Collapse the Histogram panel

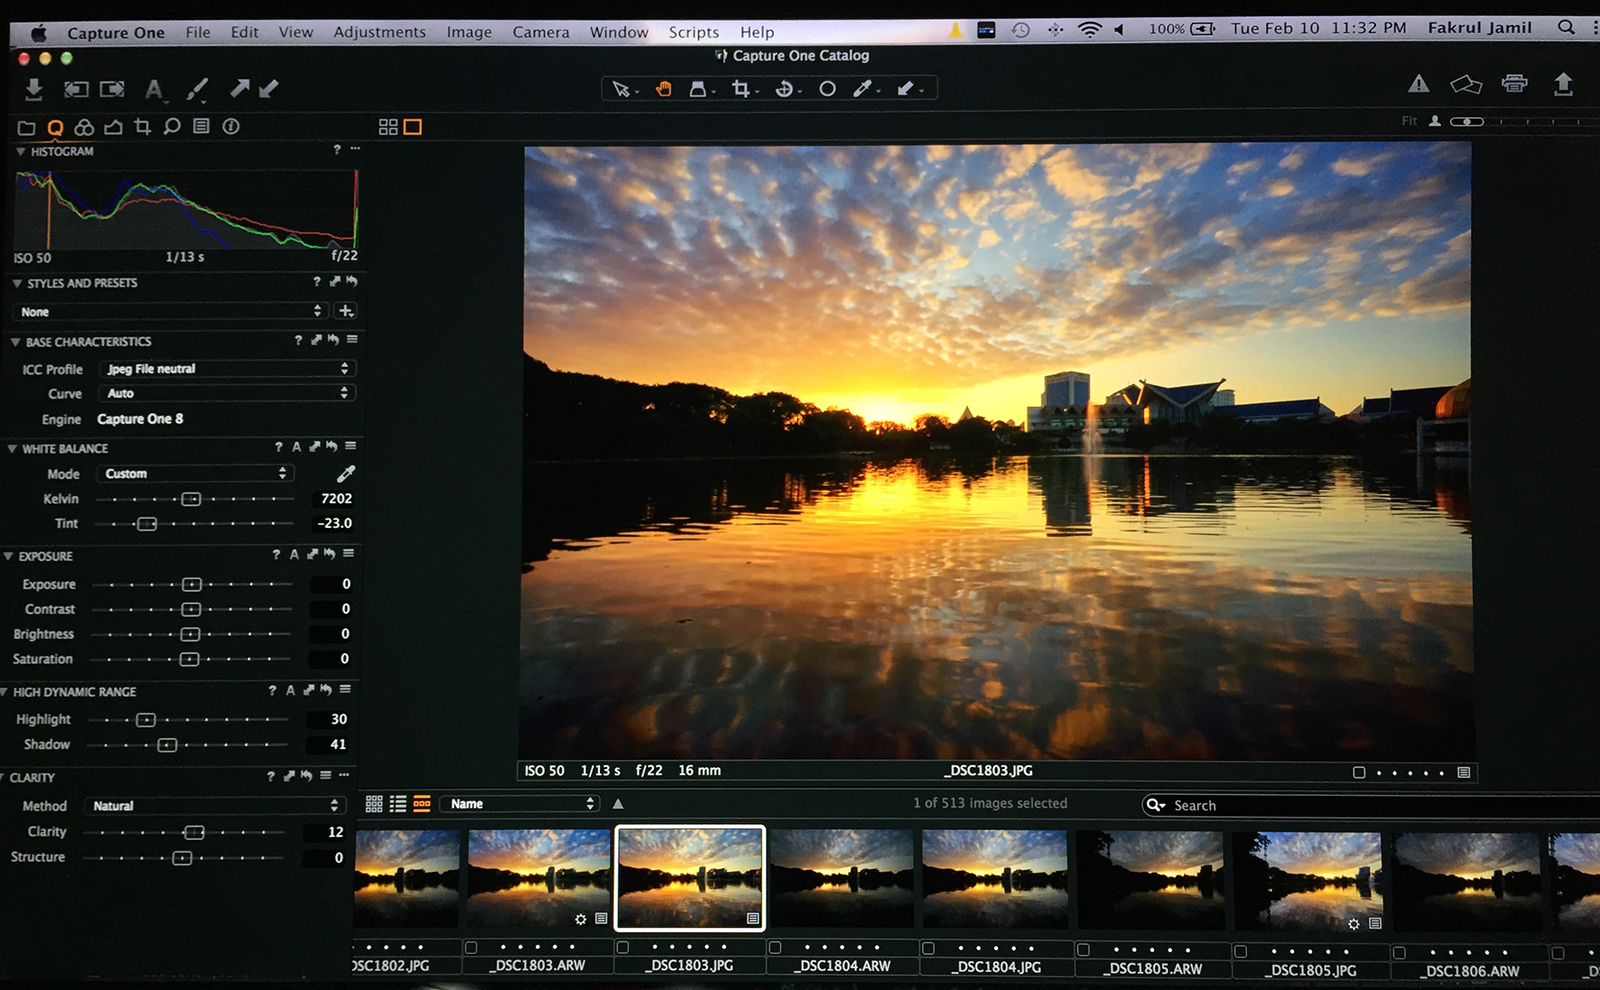(20, 152)
